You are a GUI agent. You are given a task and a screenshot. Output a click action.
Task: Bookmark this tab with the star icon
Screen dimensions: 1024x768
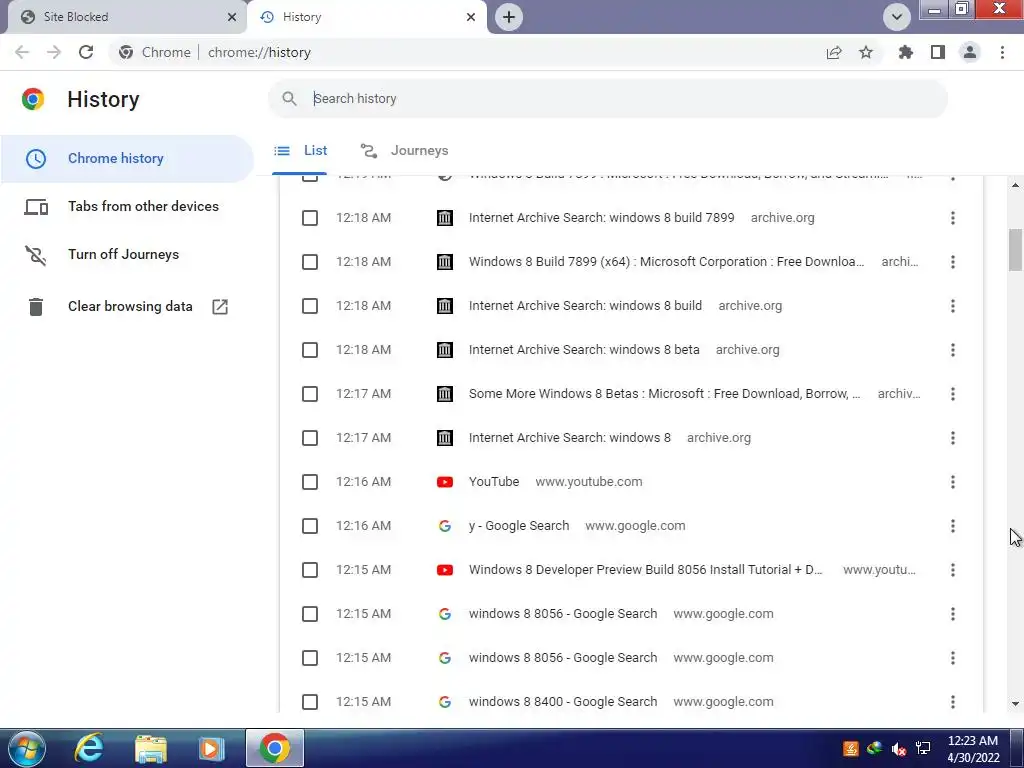click(866, 52)
